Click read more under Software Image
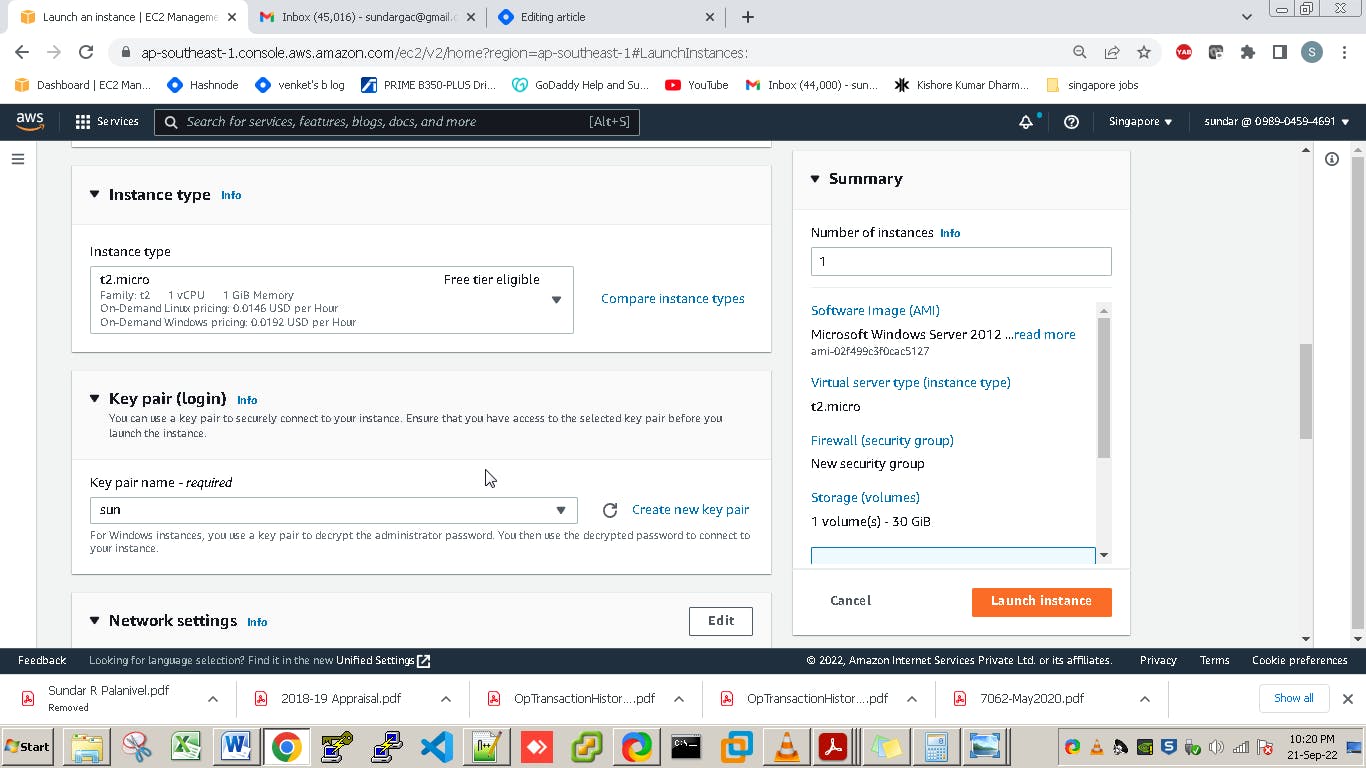 (x=1045, y=335)
